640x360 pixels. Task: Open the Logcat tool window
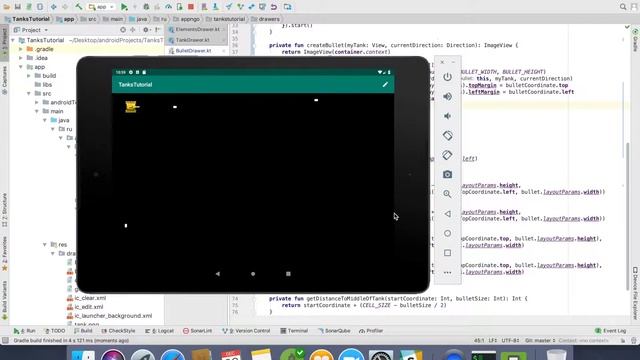(160, 331)
